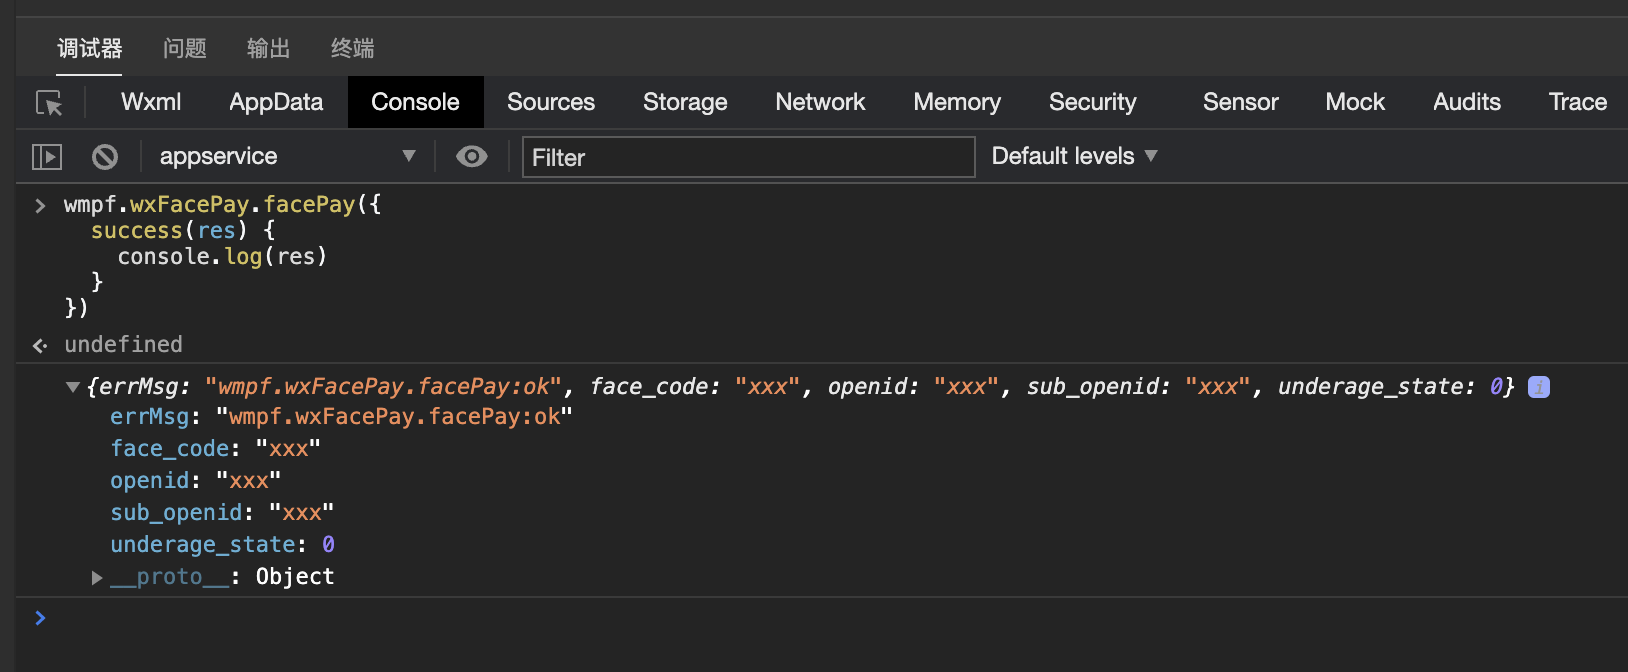Activate the element inspector arrow icon
The width and height of the screenshot is (1628, 672).
(x=49, y=103)
